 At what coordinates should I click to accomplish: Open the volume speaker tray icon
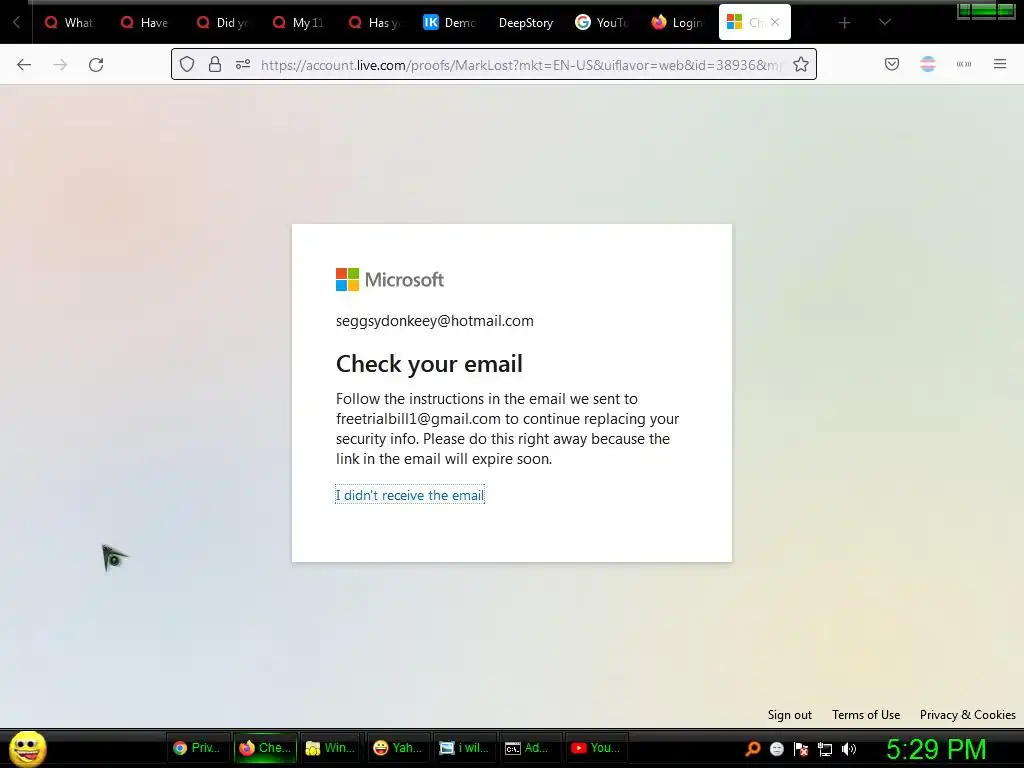849,749
